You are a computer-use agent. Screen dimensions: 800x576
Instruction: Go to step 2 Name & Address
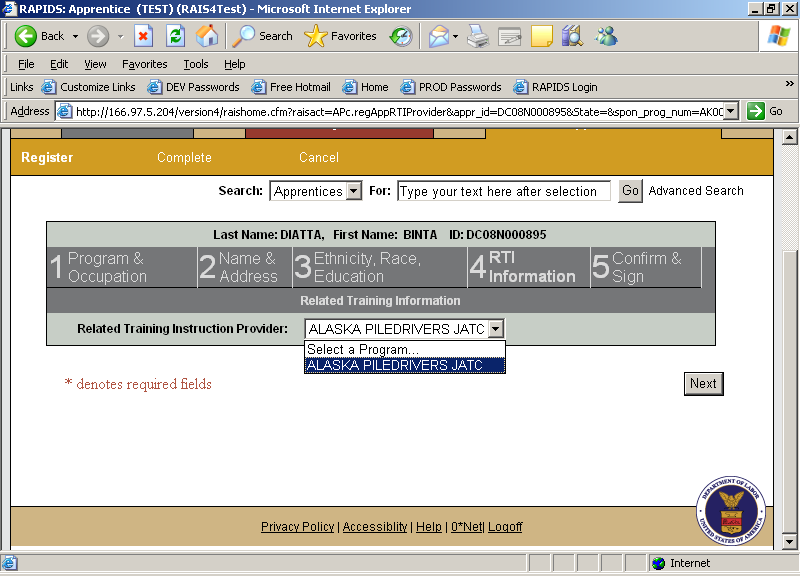[x=245, y=267]
